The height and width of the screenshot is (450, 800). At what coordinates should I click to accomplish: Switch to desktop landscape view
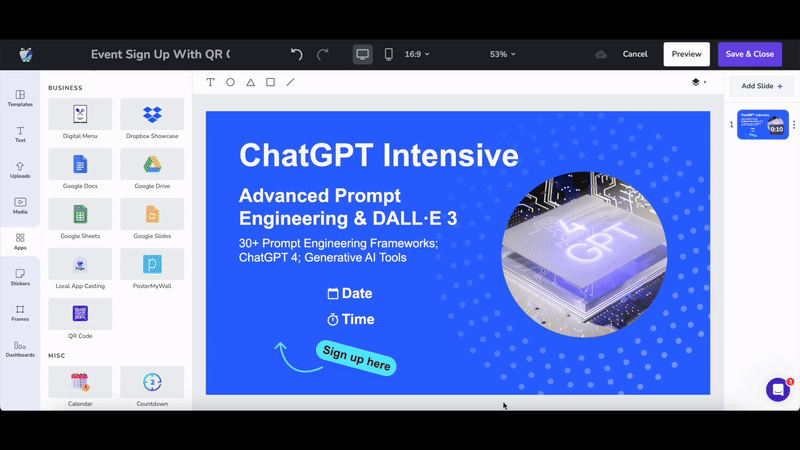362,54
